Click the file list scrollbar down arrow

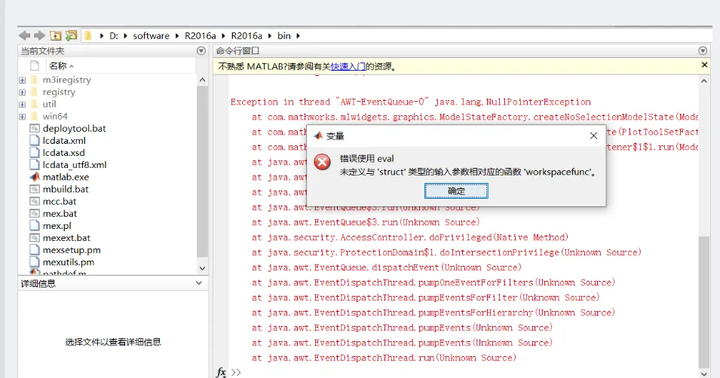point(202,268)
